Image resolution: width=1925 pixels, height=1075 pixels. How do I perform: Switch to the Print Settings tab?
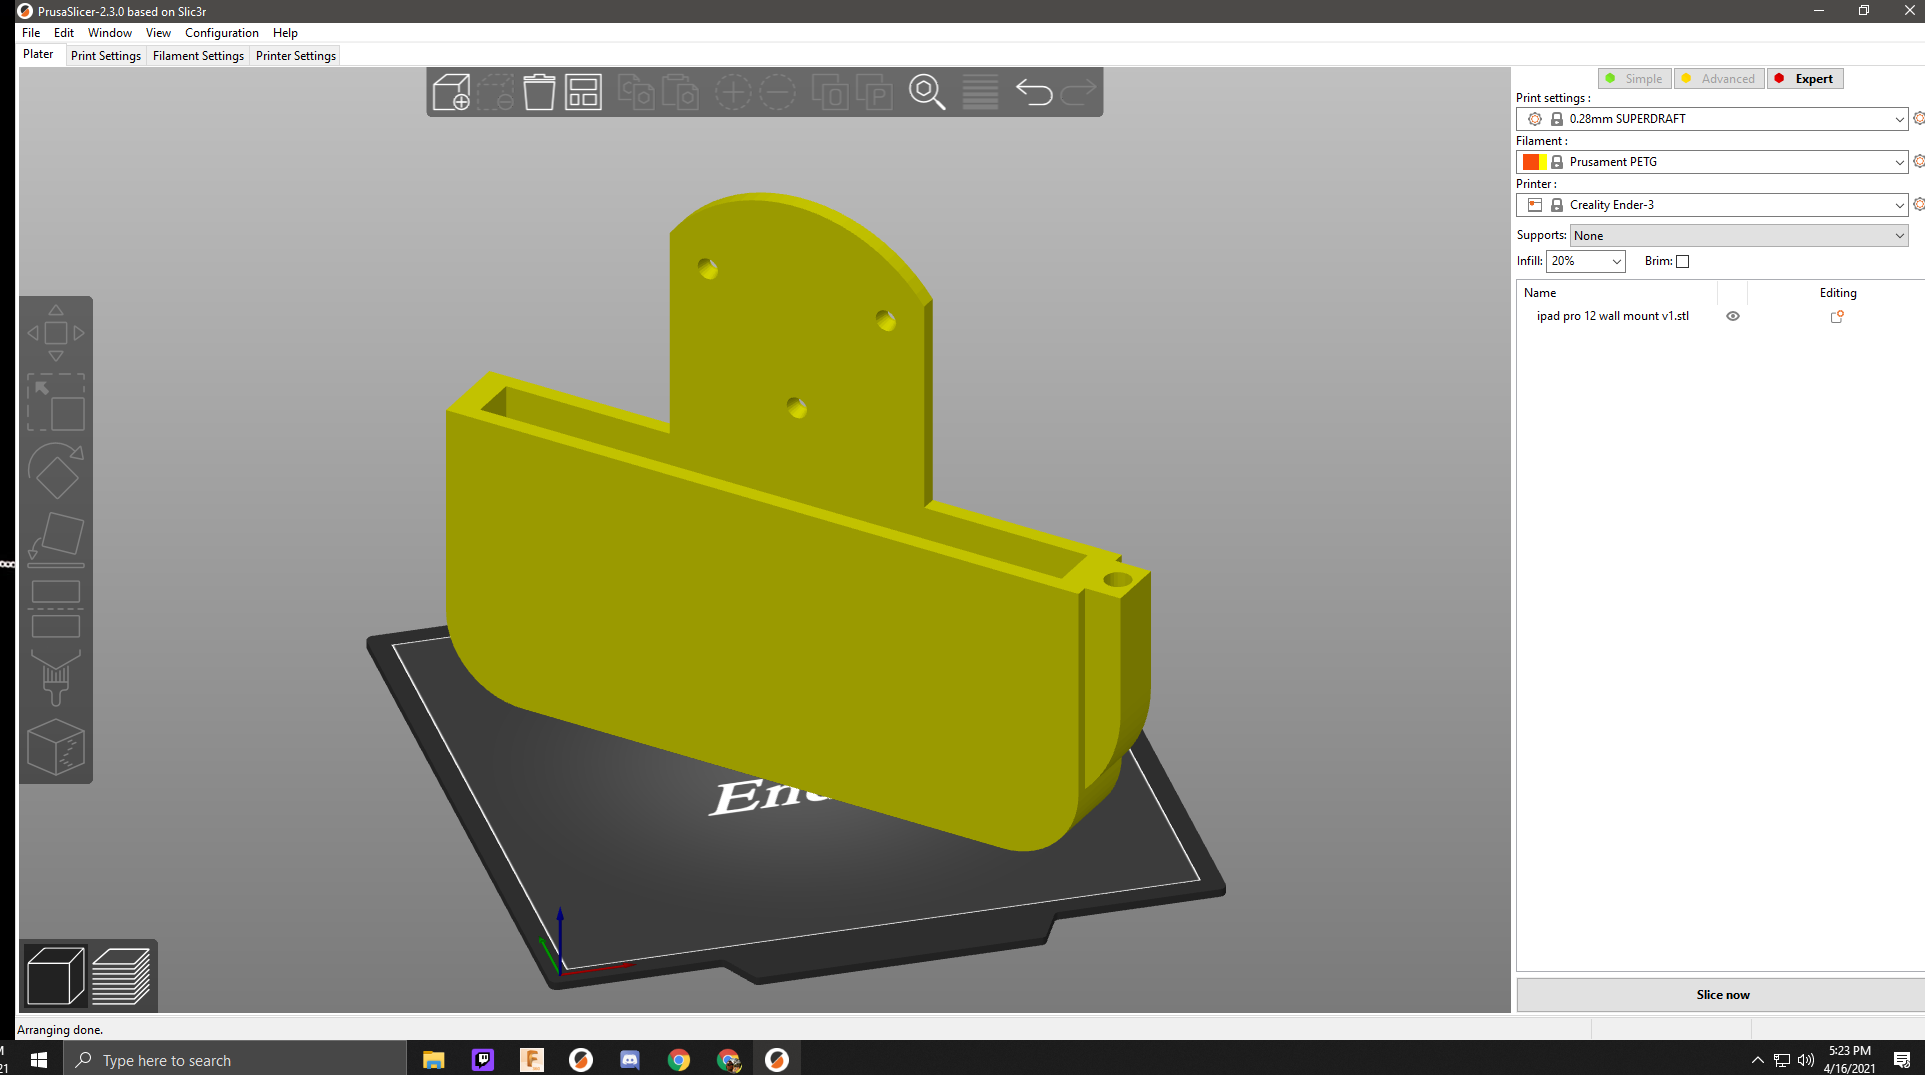[106, 56]
